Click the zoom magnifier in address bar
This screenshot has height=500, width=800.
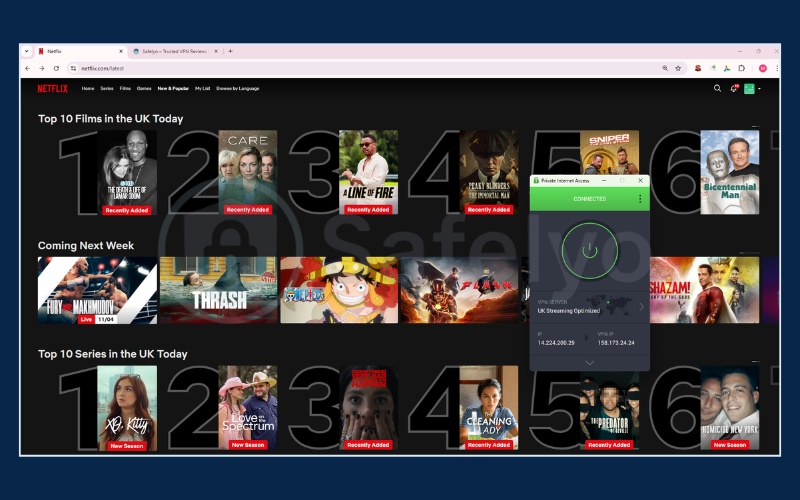click(x=665, y=68)
